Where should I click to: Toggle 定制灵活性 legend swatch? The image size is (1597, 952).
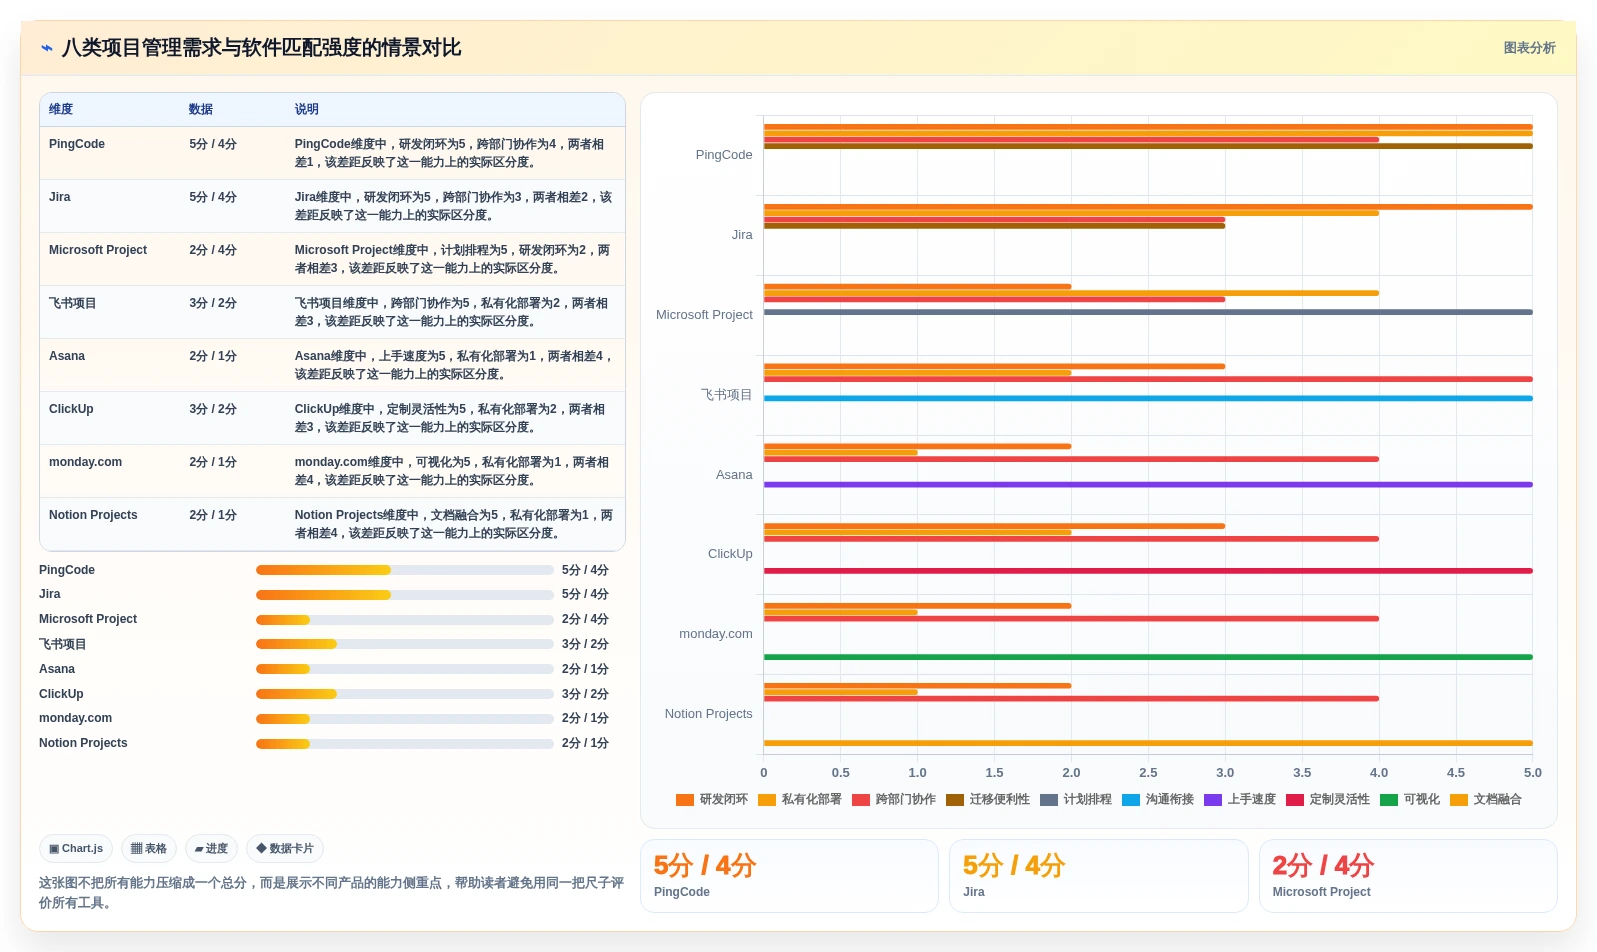pos(1295,800)
